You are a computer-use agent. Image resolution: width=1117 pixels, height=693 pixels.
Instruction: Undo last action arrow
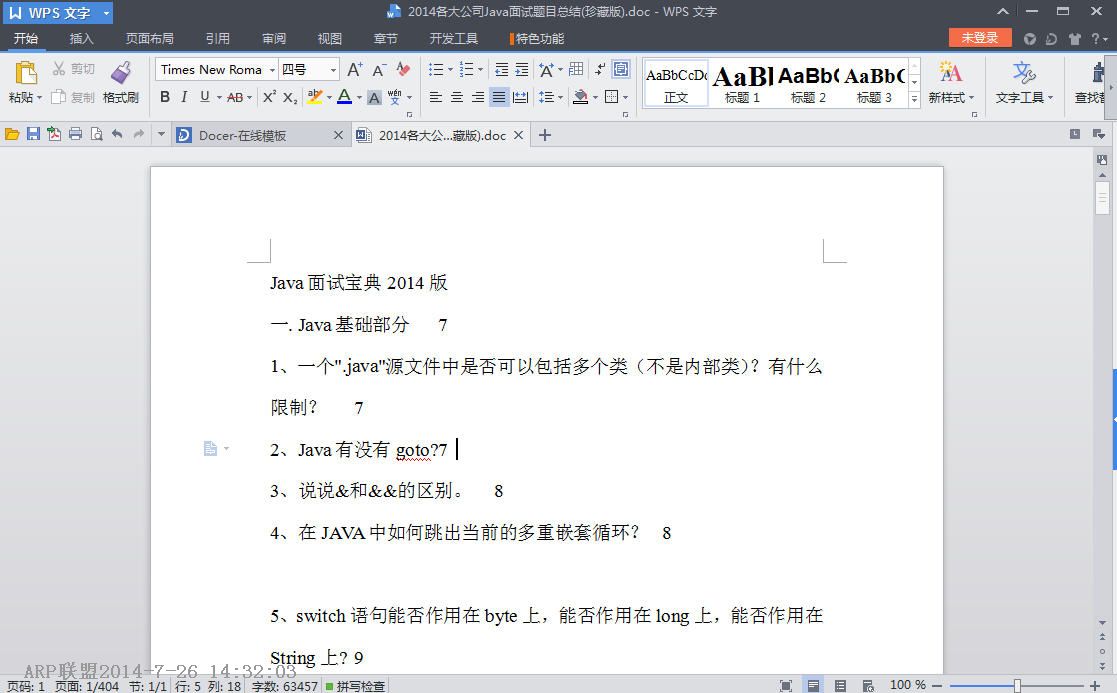[118, 134]
